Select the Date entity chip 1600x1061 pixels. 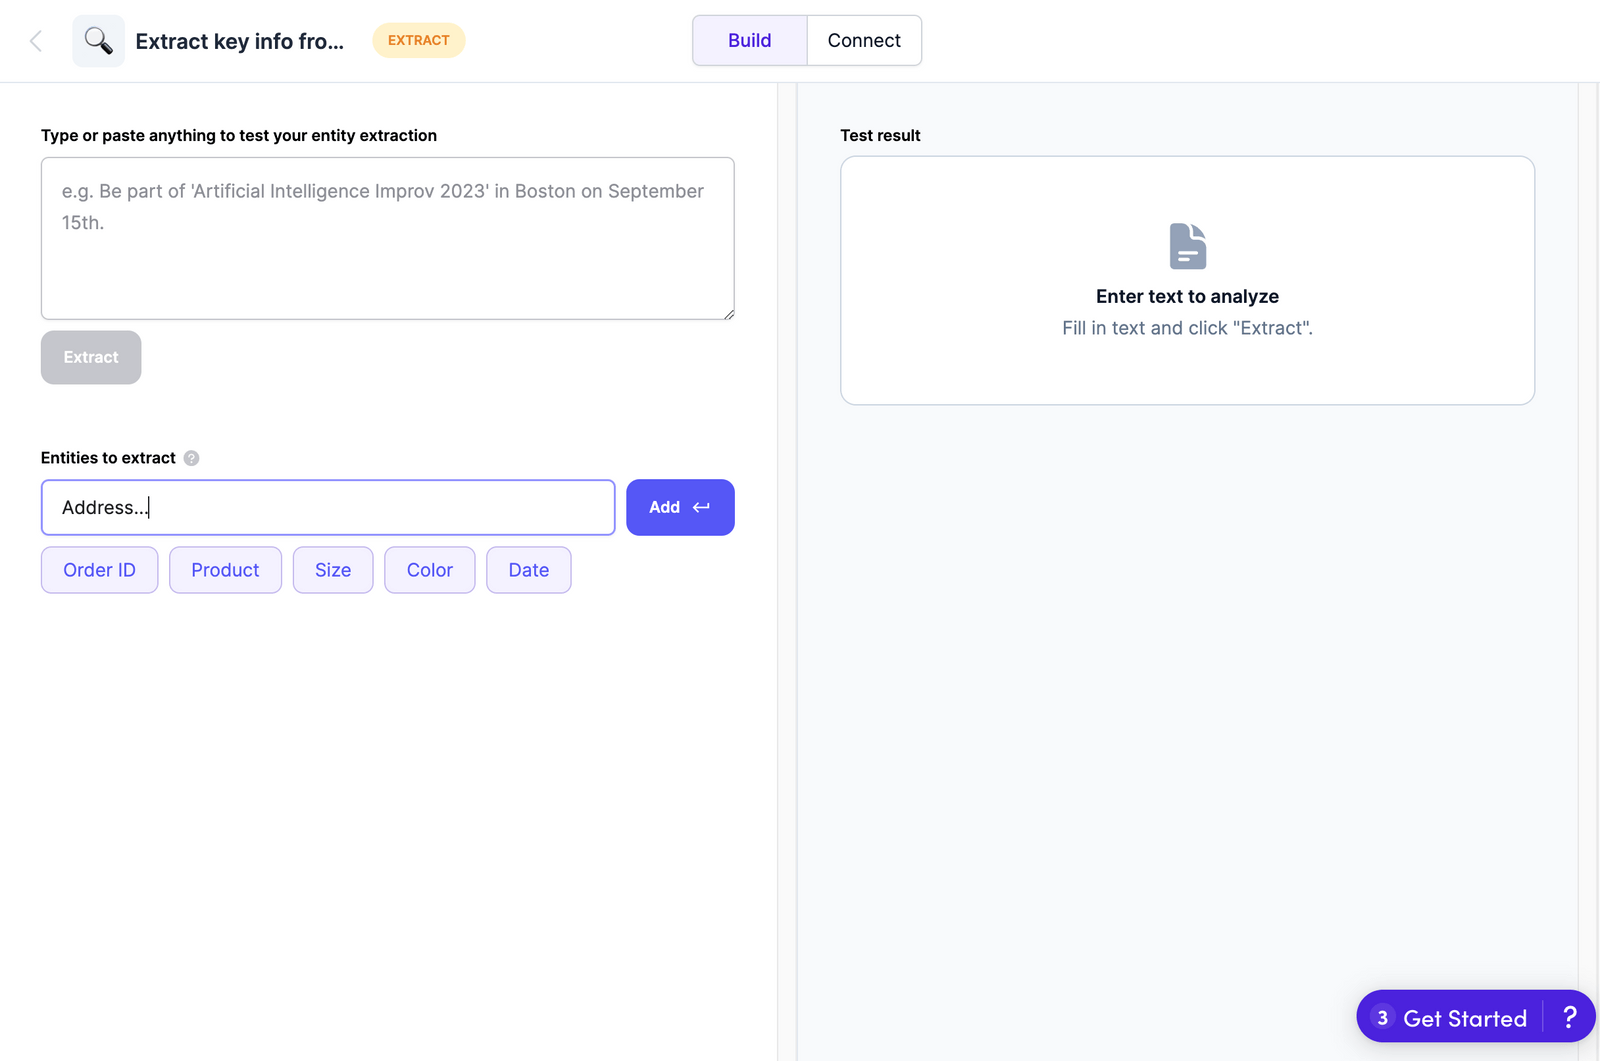[x=528, y=570]
